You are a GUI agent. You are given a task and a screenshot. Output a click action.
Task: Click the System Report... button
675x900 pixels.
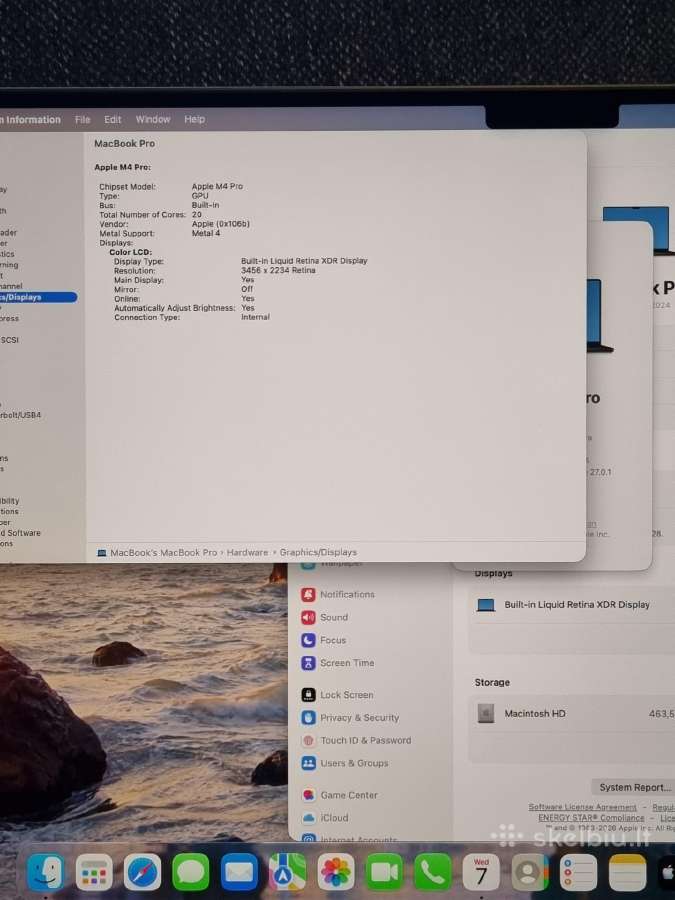634,787
